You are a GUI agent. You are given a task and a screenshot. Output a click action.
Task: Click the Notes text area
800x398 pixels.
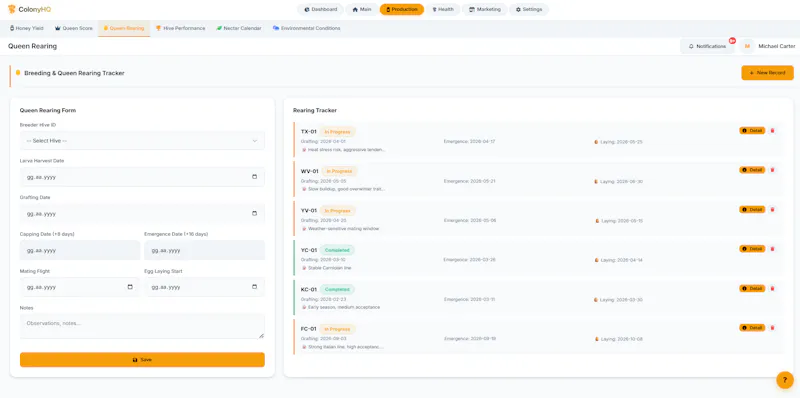pyautogui.click(x=142, y=326)
